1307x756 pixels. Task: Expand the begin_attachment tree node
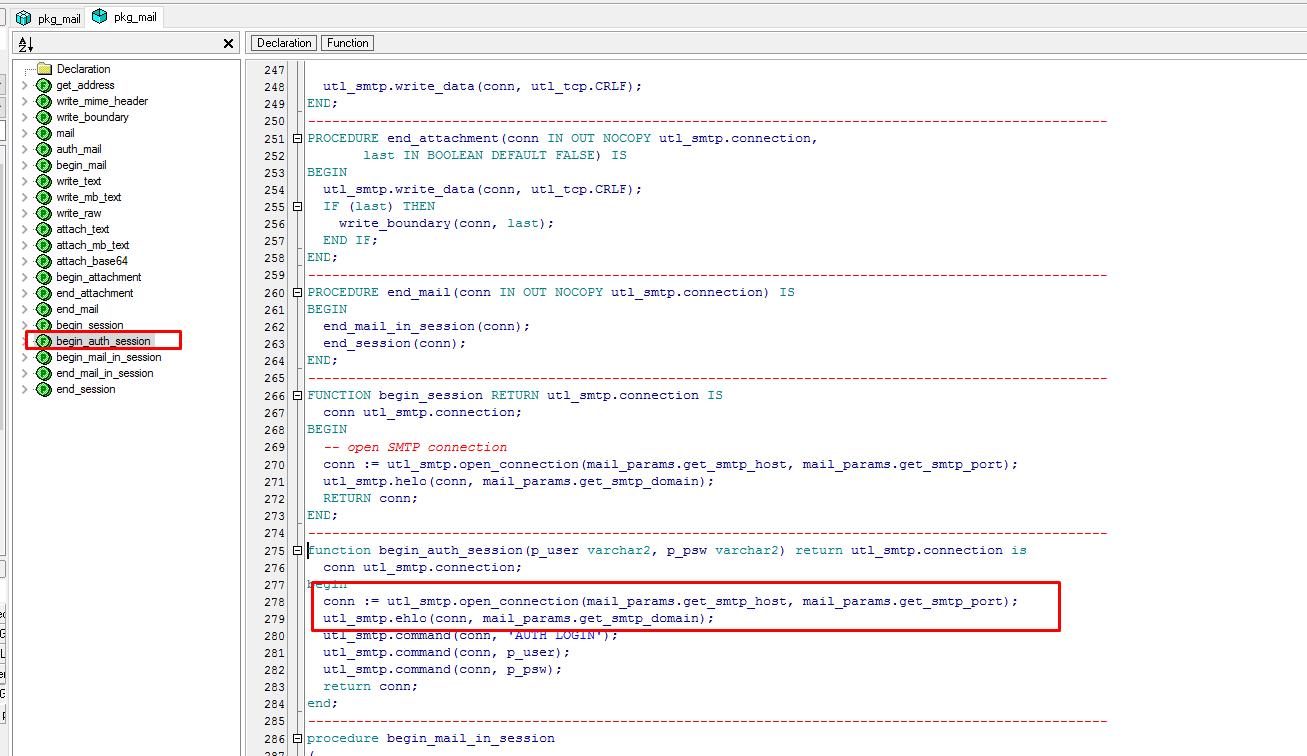[25, 277]
